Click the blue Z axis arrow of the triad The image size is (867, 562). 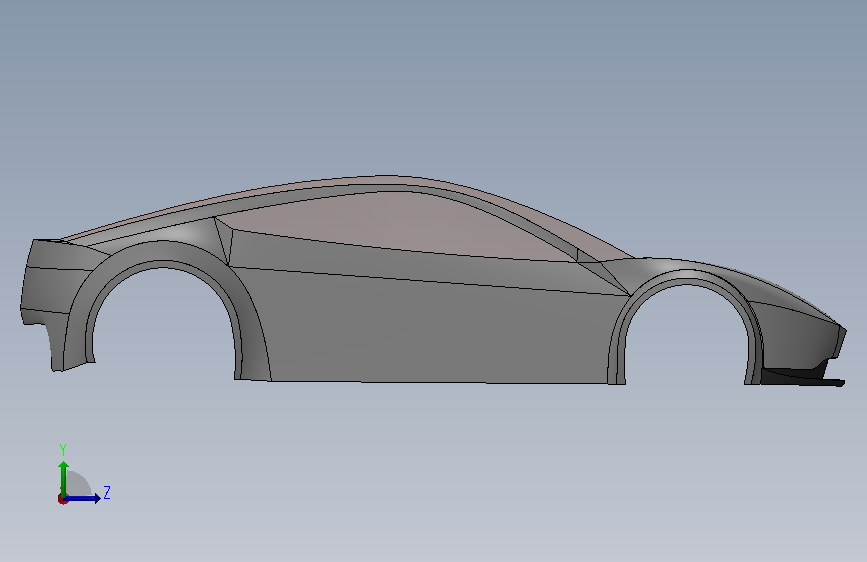click(83, 498)
